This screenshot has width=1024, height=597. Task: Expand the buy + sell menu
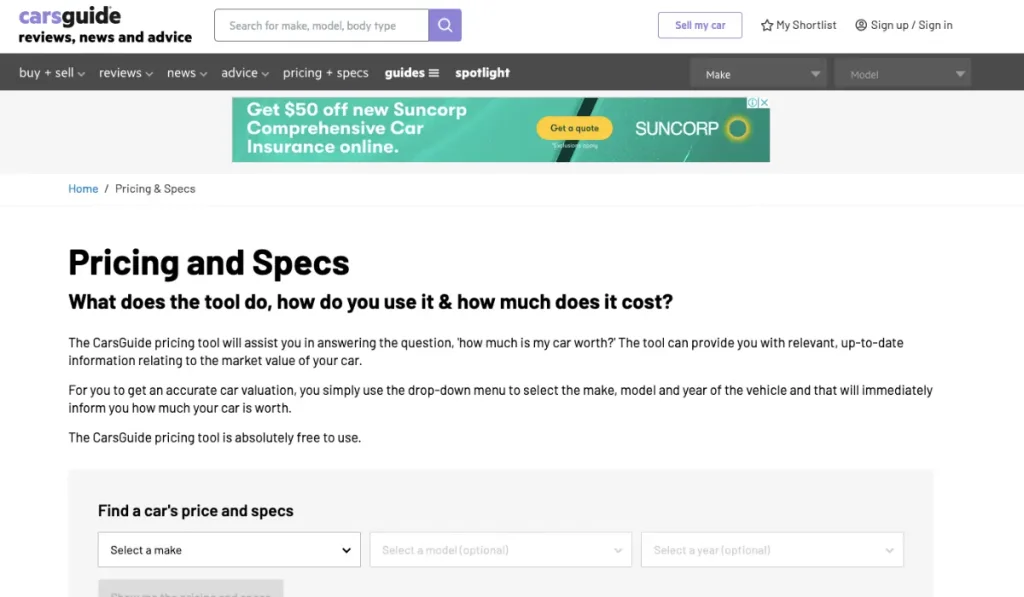point(52,73)
